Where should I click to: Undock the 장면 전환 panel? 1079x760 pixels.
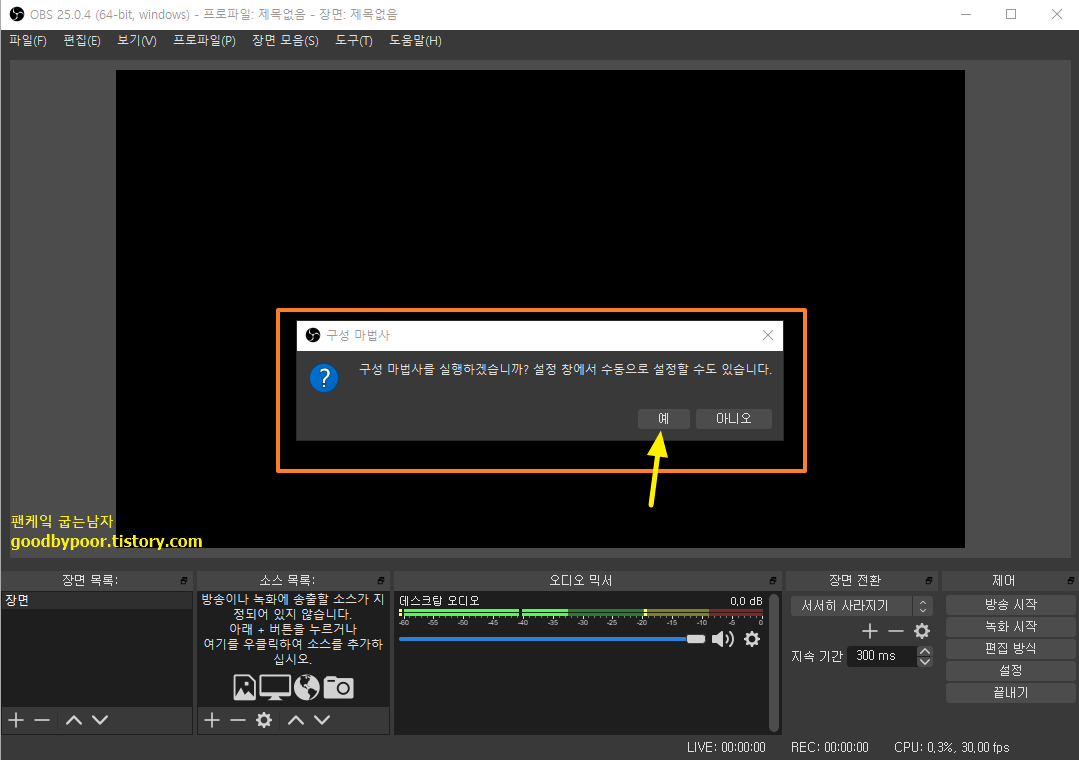[x=928, y=581]
